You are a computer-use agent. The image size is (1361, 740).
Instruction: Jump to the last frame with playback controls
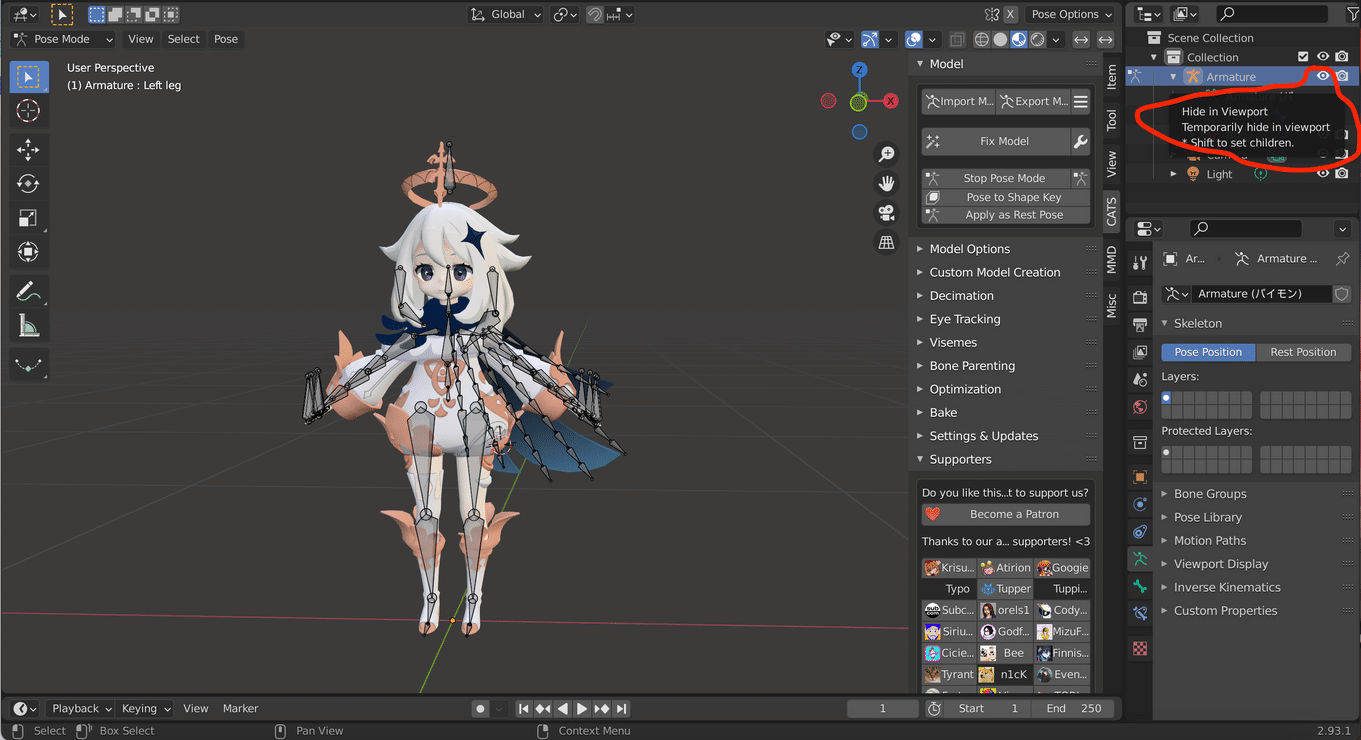621,707
